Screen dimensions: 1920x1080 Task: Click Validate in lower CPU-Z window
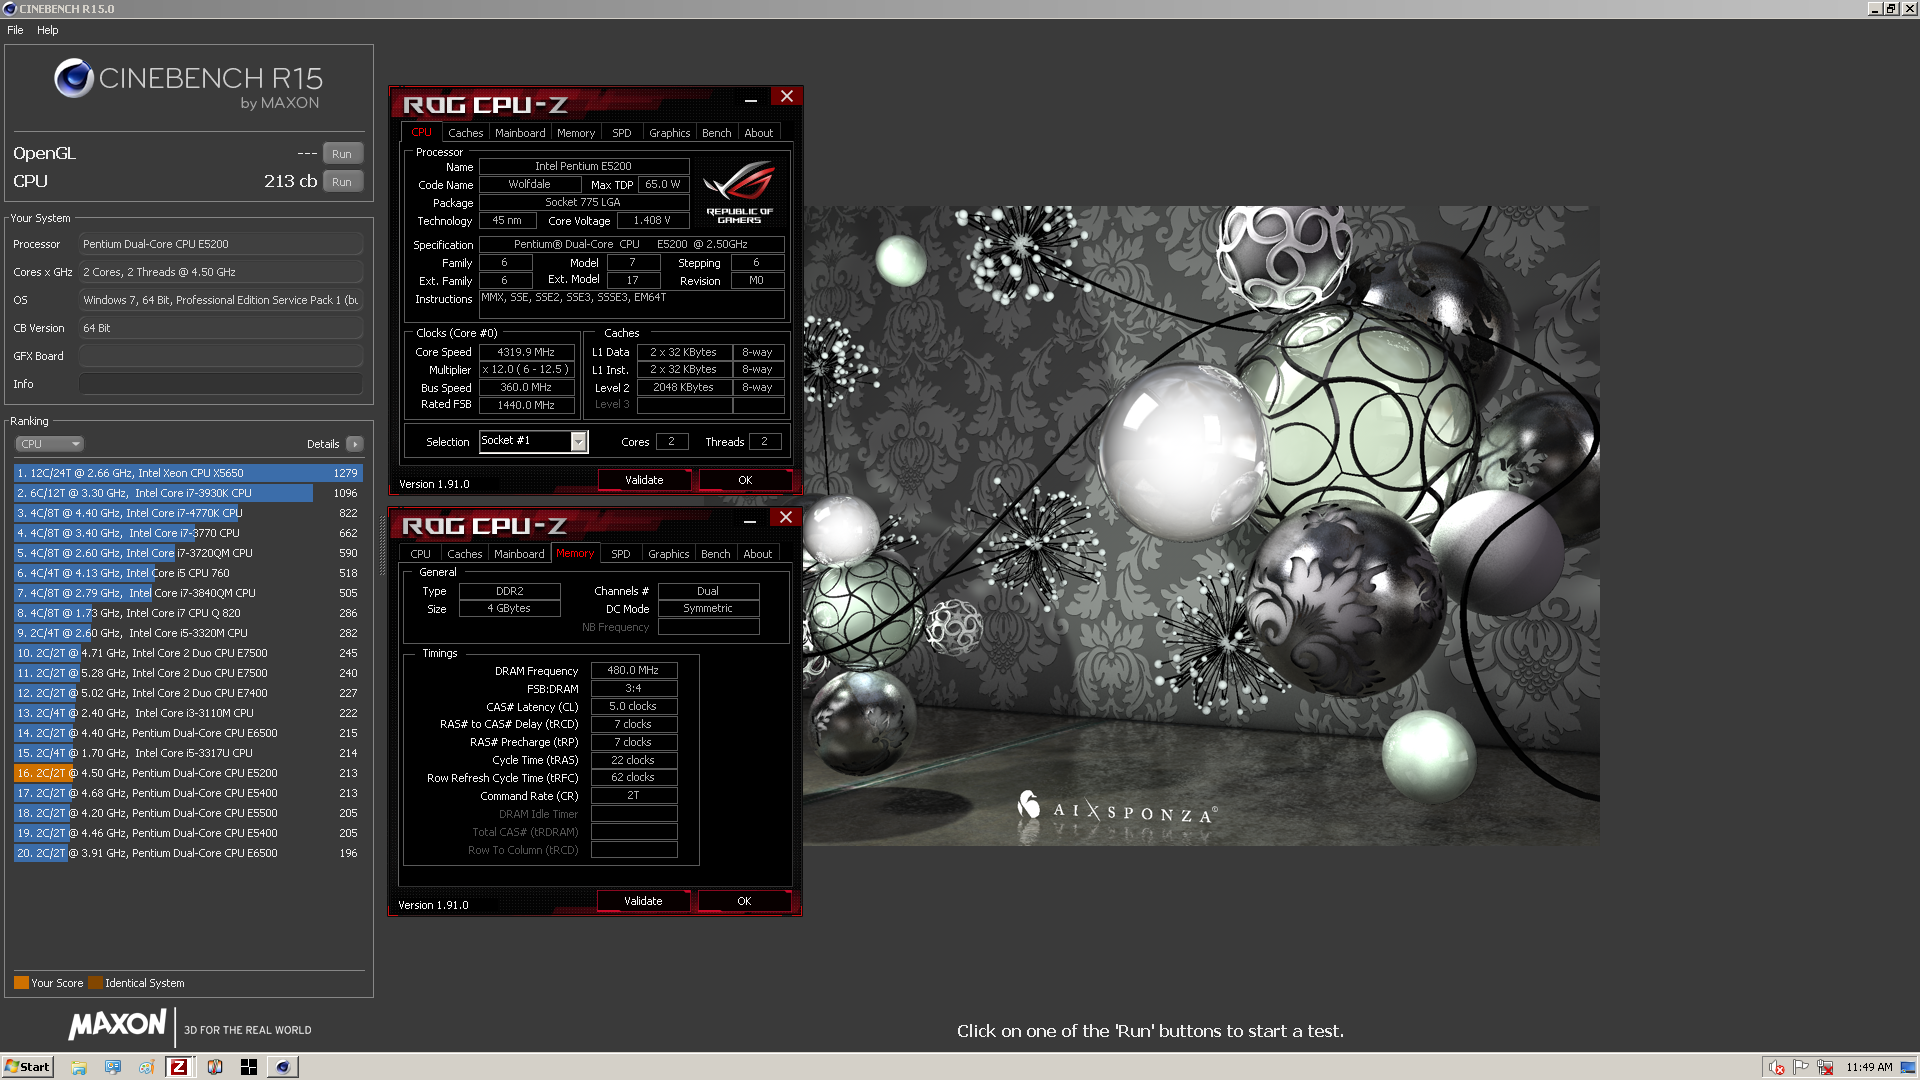pos(643,901)
